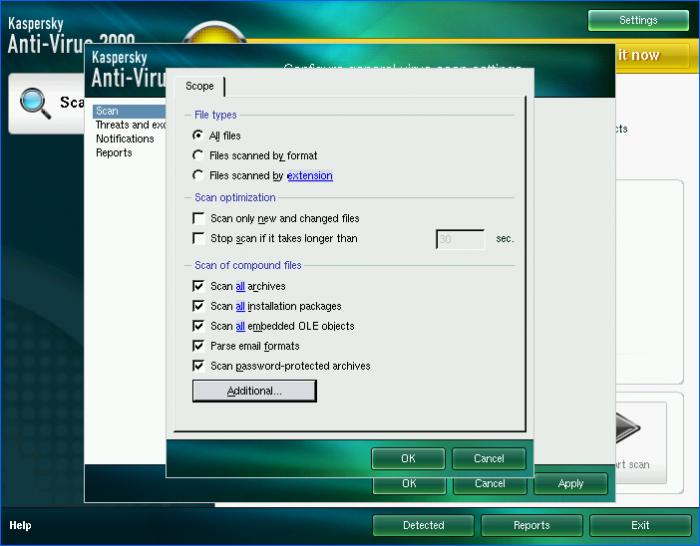Click the seconds timeout input field
The image size is (700, 546).
click(x=460, y=239)
